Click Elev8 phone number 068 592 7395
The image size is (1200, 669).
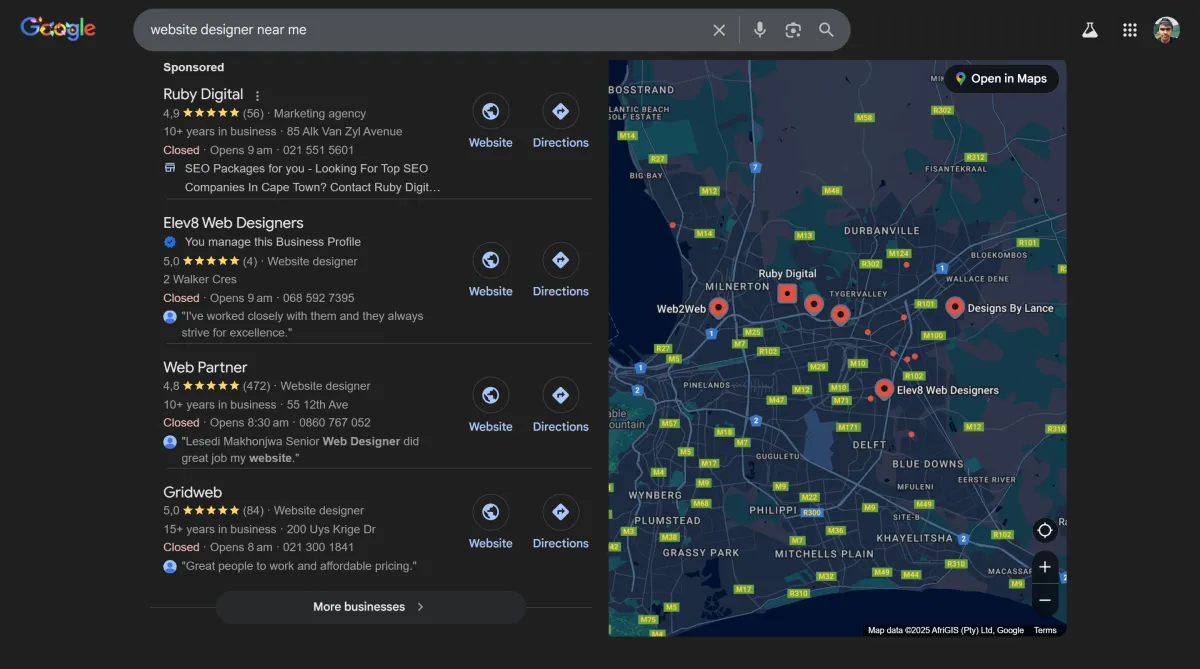(318, 298)
